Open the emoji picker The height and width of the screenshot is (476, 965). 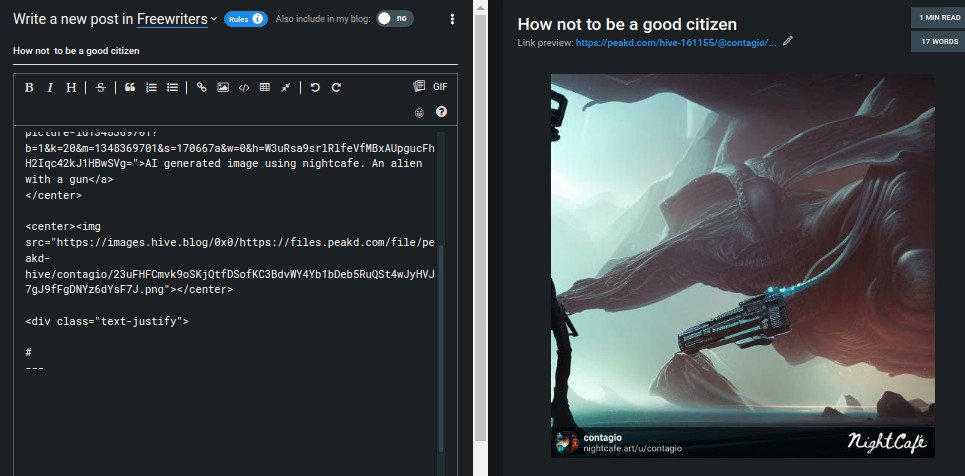point(419,113)
